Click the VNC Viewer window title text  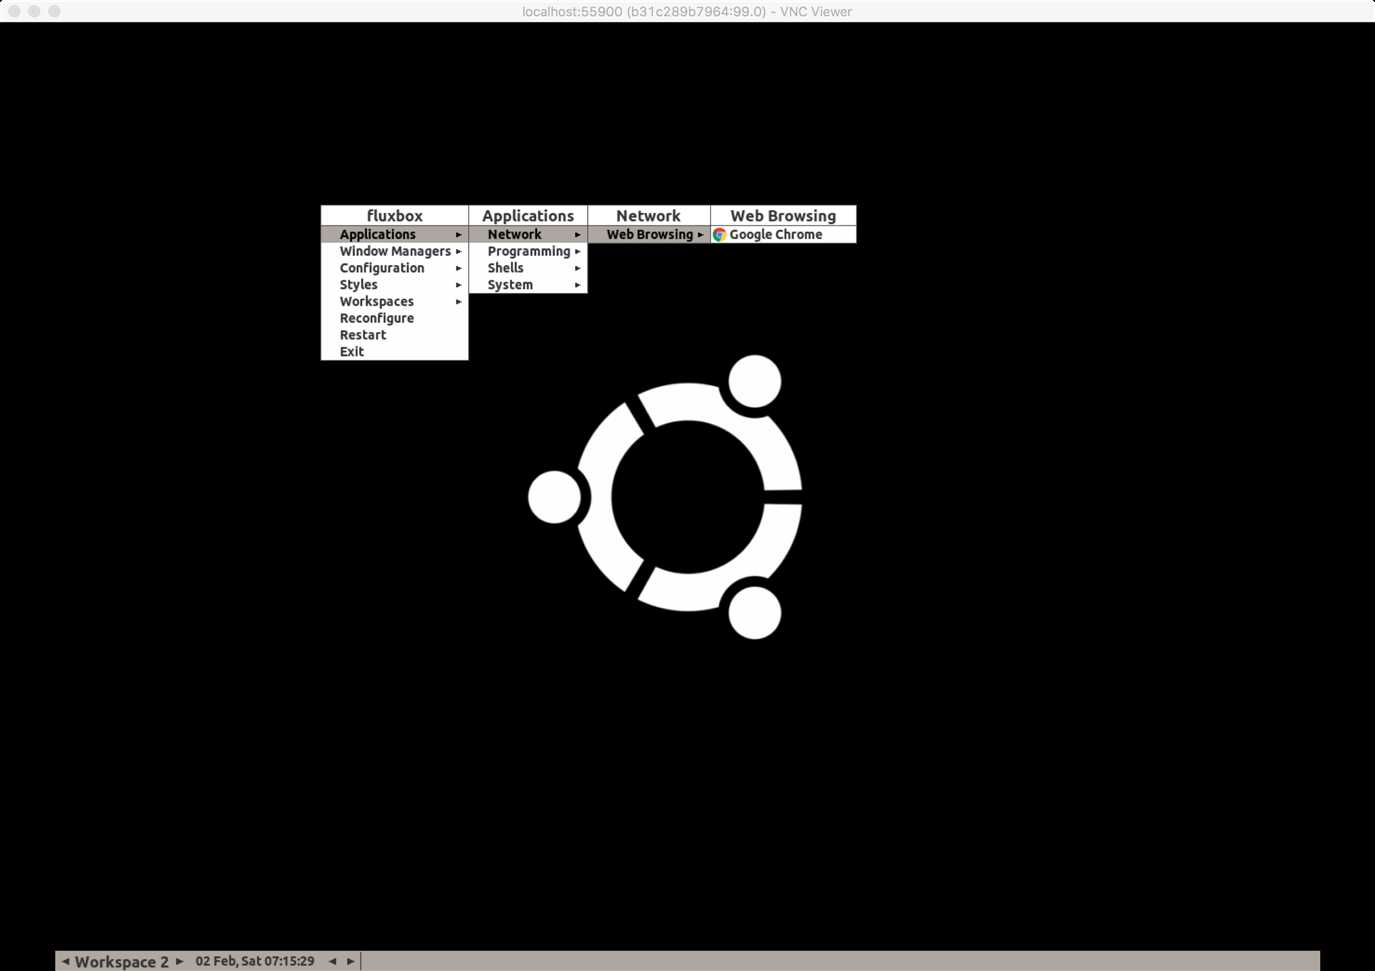pyautogui.click(x=687, y=12)
